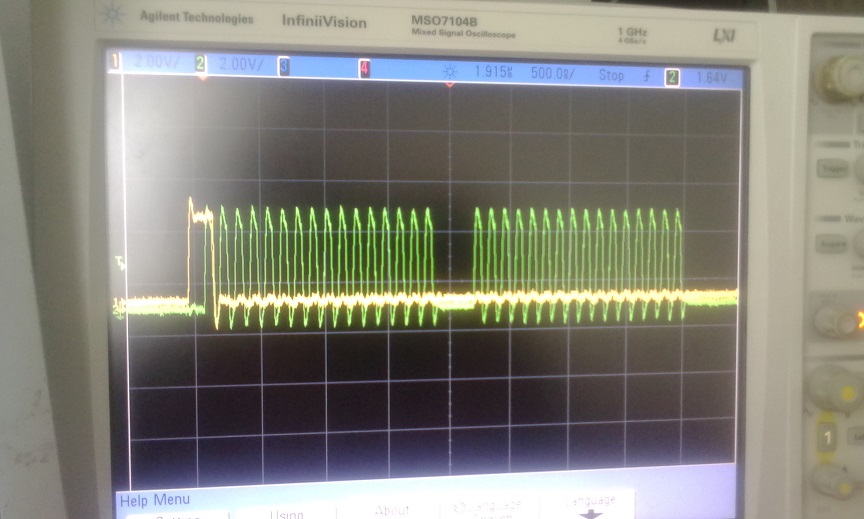This screenshot has height=519, width=864.
Task: Click the front-panel Acquire button
Action: click(x=831, y=244)
